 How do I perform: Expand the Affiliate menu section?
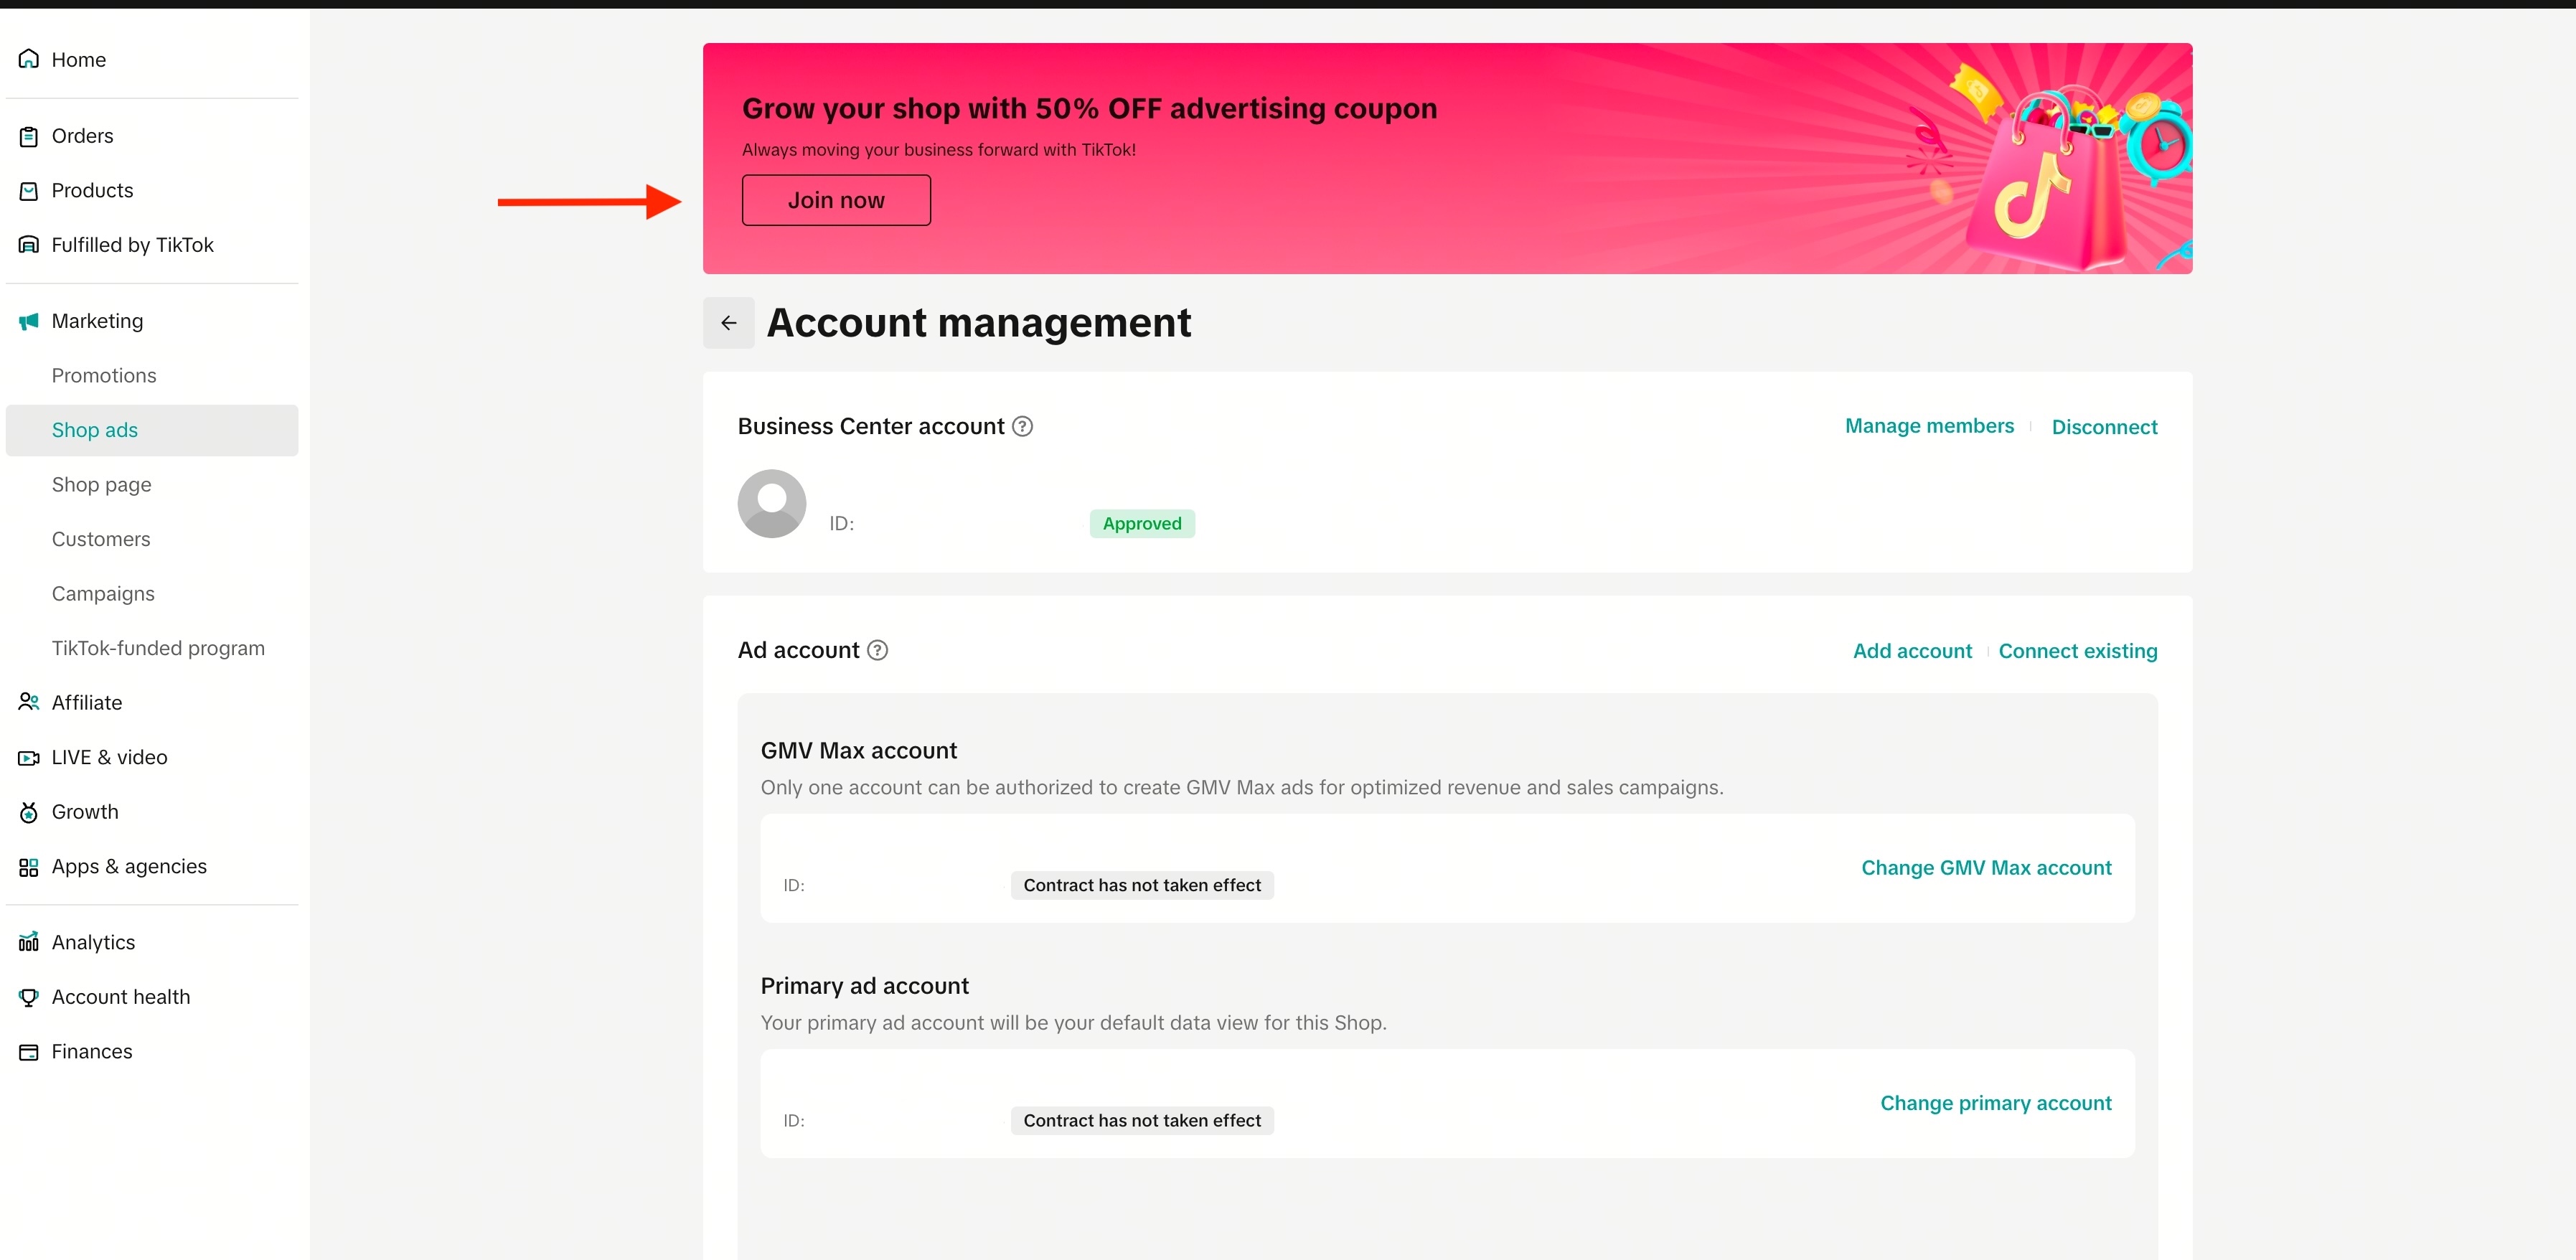tap(152, 703)
